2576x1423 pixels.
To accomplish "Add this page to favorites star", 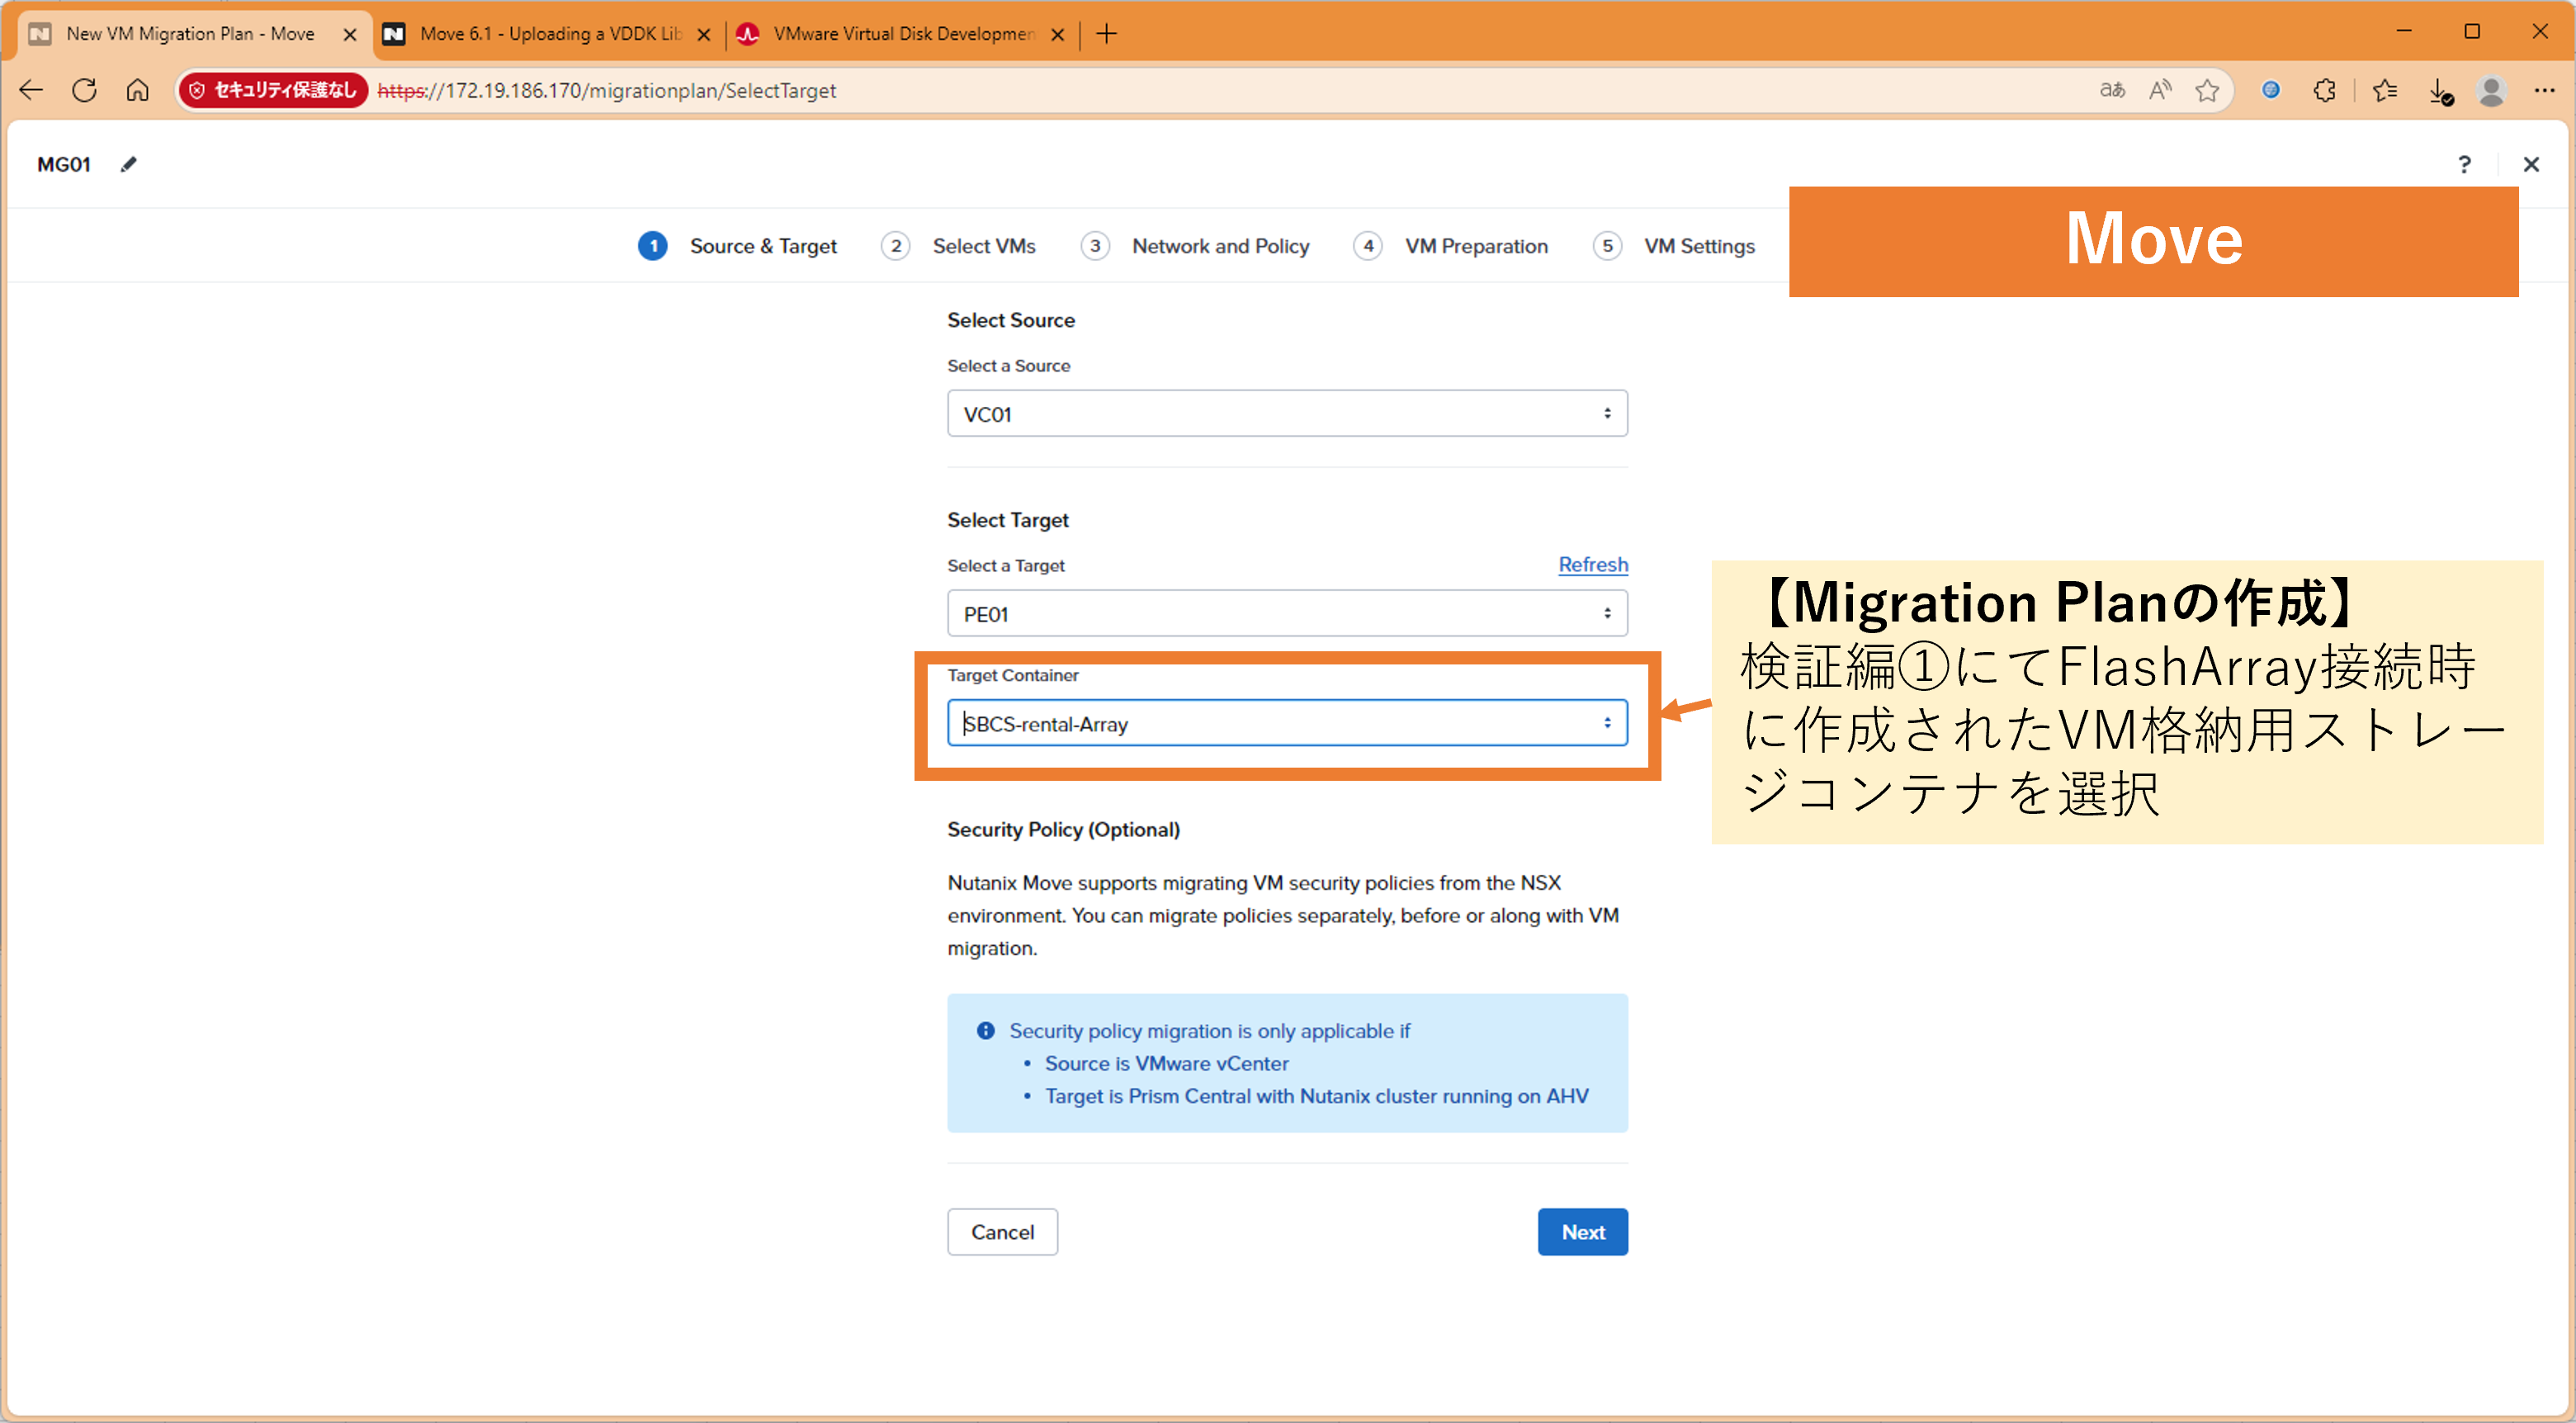I will point(2207,90).
